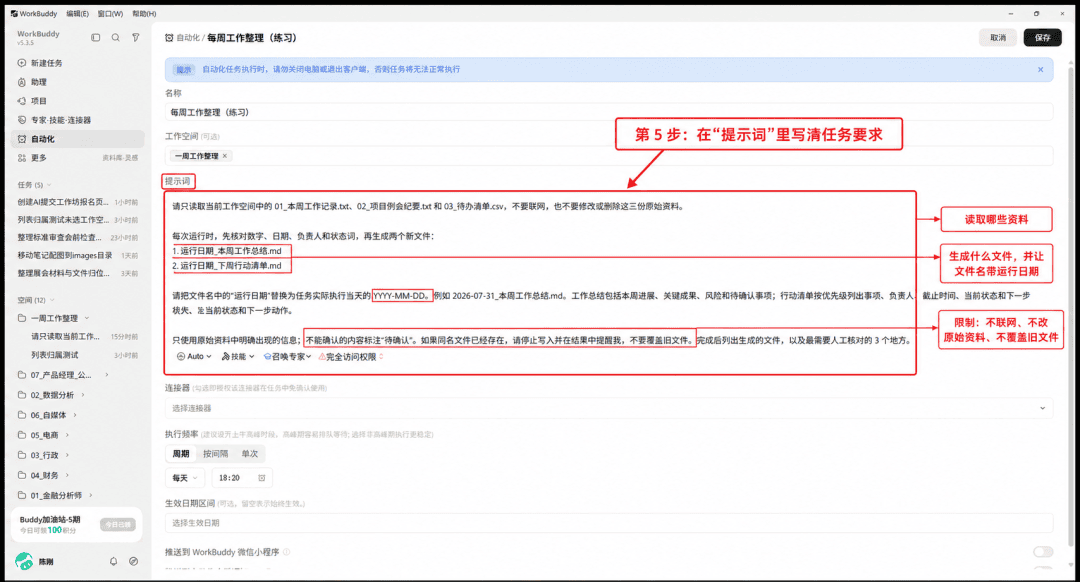
Task: Click the notification bell icon
Action: tap(114, 561)
